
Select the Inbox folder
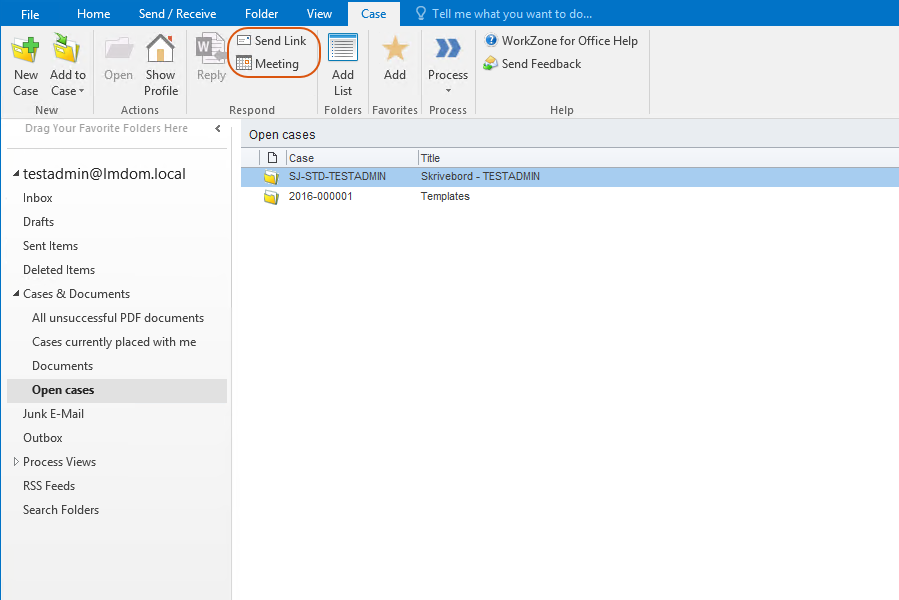coord(38,198)
